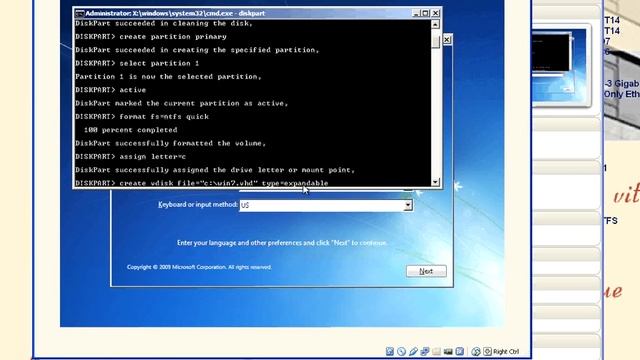The image size is (640, 360).
Task: Close the Install Windows dialog behind cmd
Action: tap(447, 40)
